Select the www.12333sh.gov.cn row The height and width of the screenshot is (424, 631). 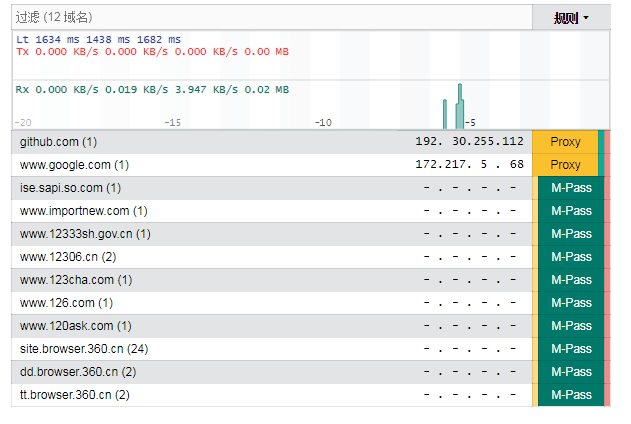pos(85,234)
